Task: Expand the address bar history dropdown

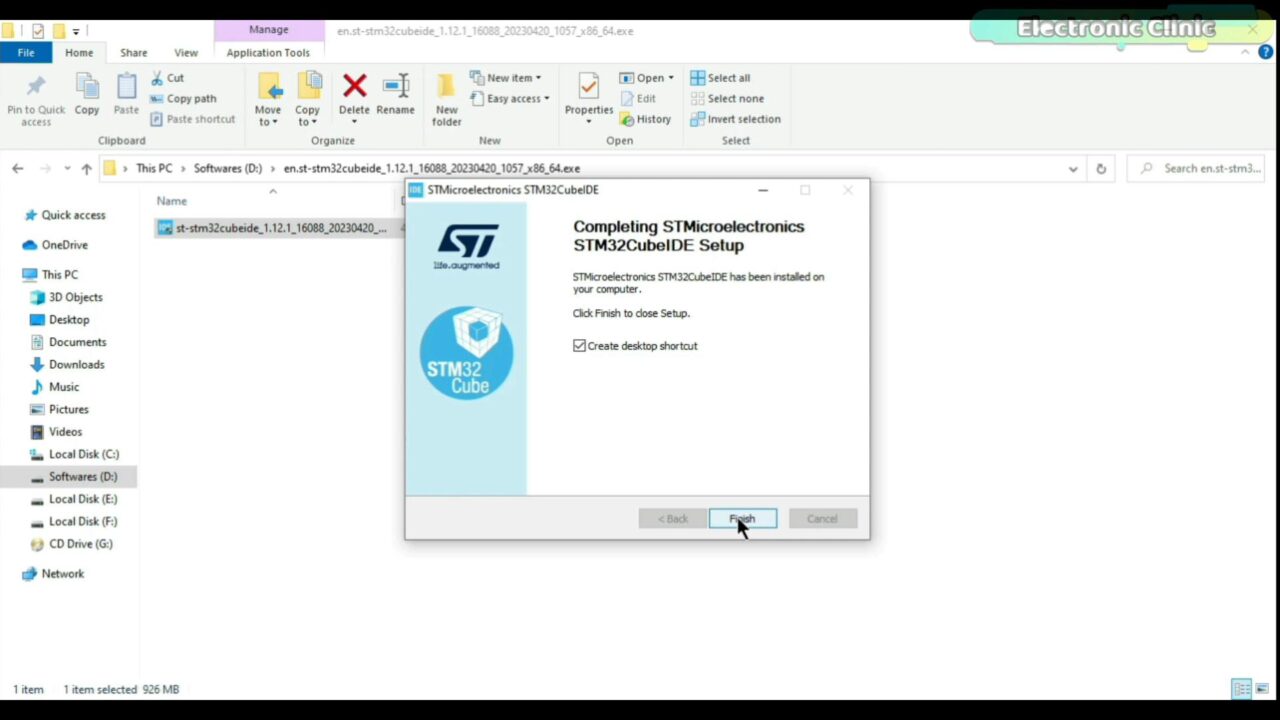Action: pyautogui.click(x=1073, y=169)
